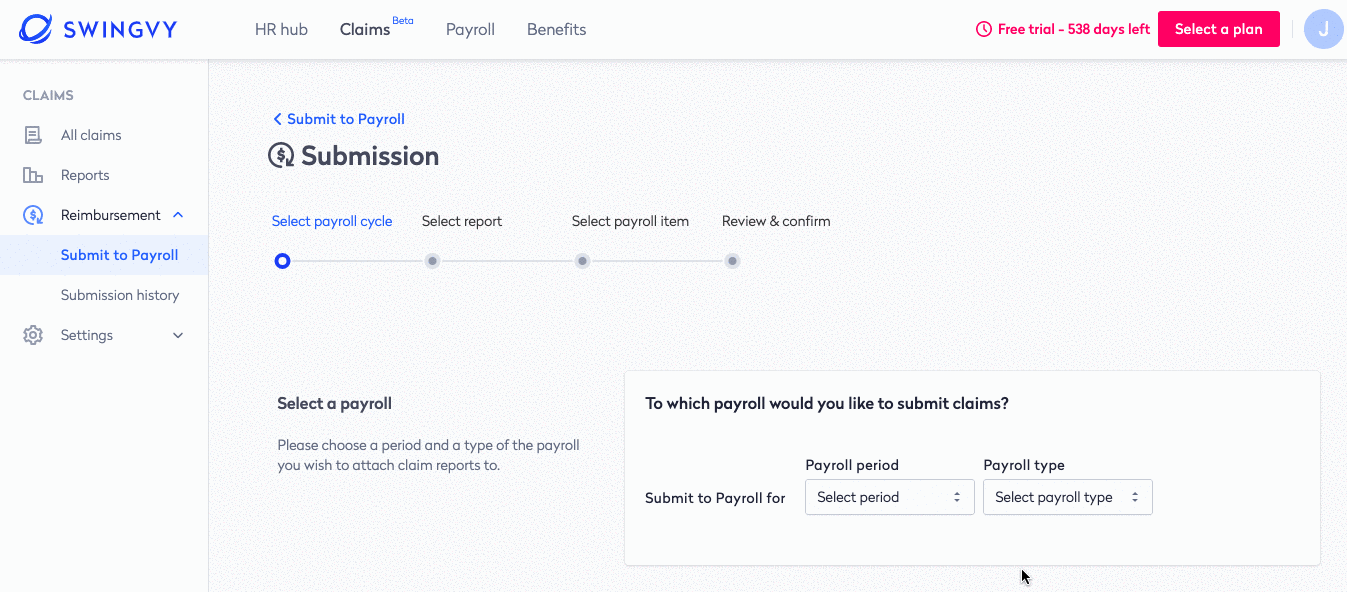The height and width of the screenshot is (592, 1347).
Task: Click the Reimbursement dollar icon
Action: 33,215
